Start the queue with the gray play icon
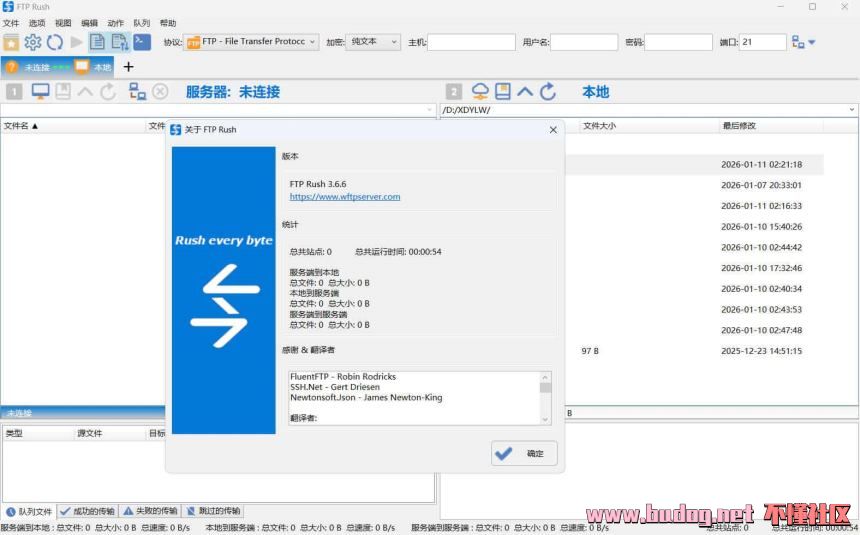Viewport: 860px width, 535px height. 76,42
